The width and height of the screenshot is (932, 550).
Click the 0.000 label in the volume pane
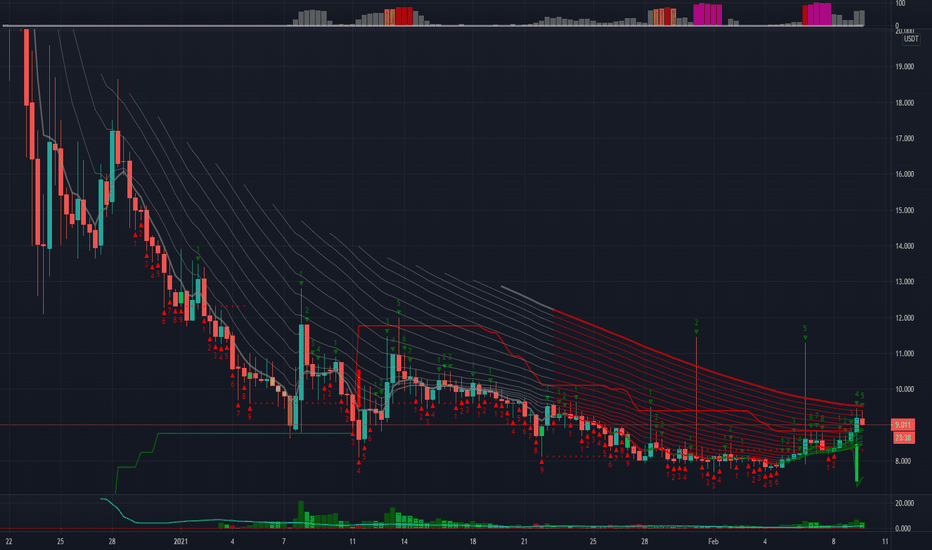[903, 528]
